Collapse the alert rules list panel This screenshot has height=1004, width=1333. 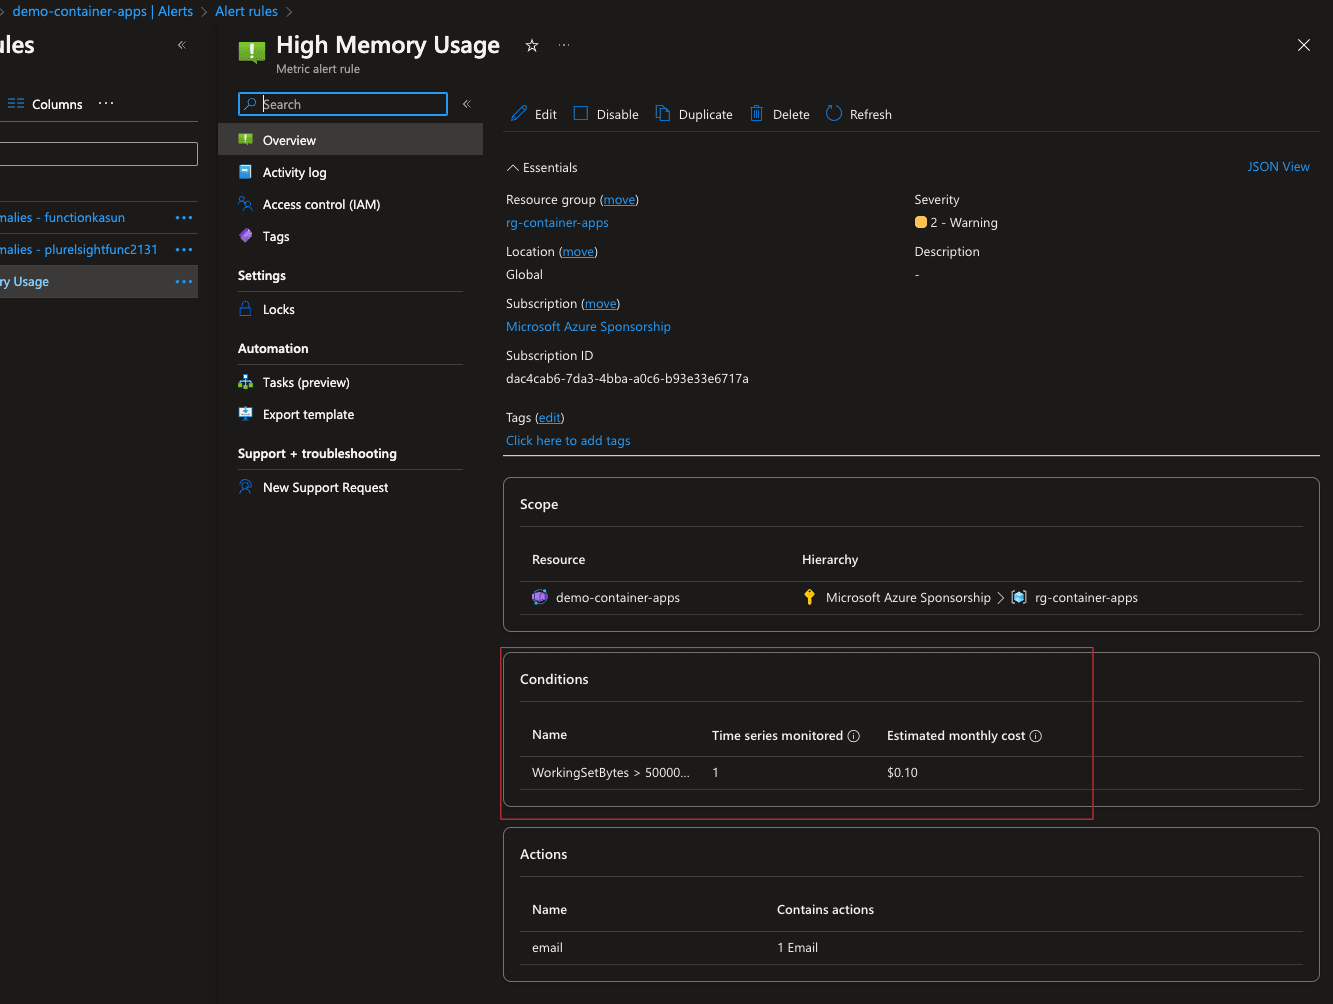[x=181, y=44]
